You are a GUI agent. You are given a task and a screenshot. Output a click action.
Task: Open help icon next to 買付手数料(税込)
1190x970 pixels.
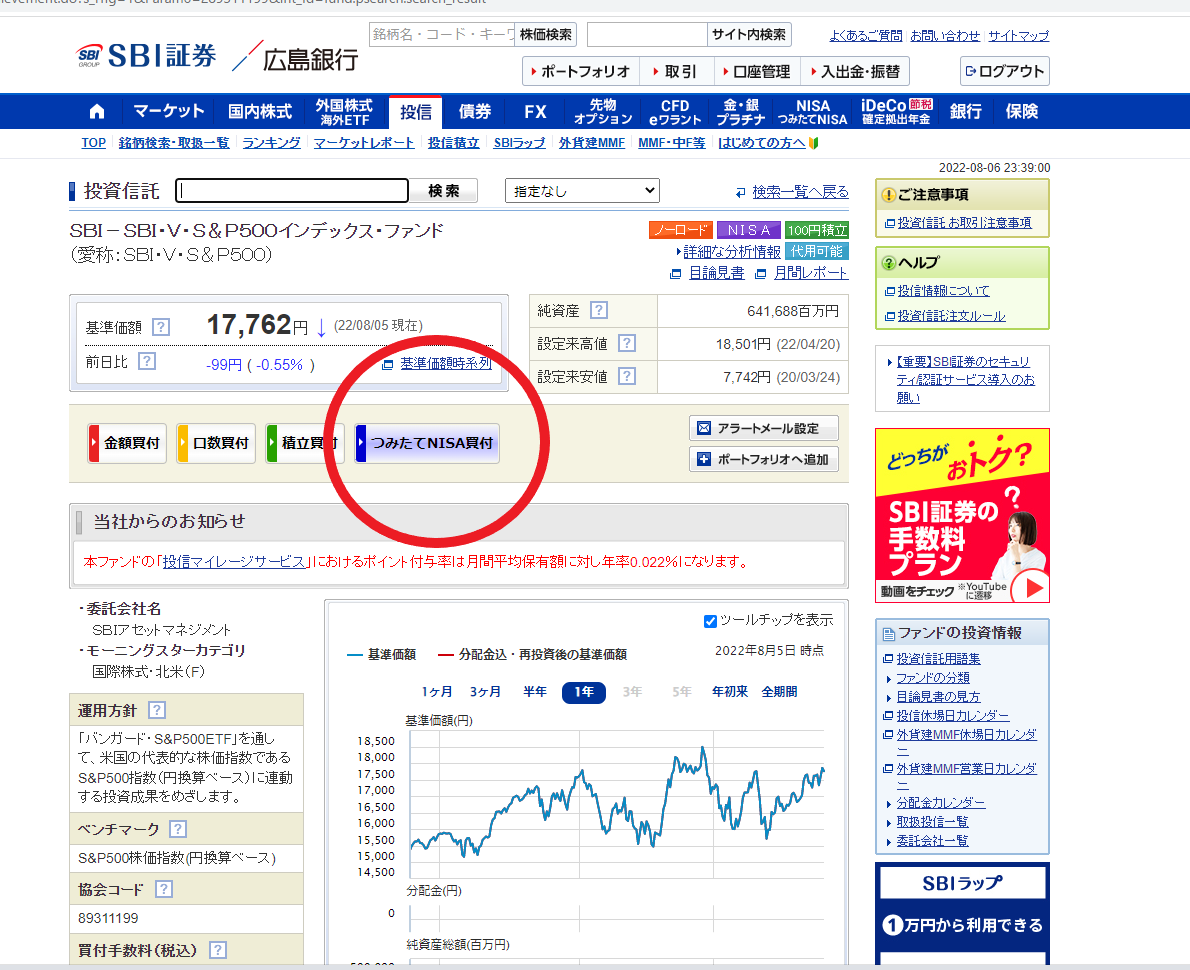click(218, 950)
